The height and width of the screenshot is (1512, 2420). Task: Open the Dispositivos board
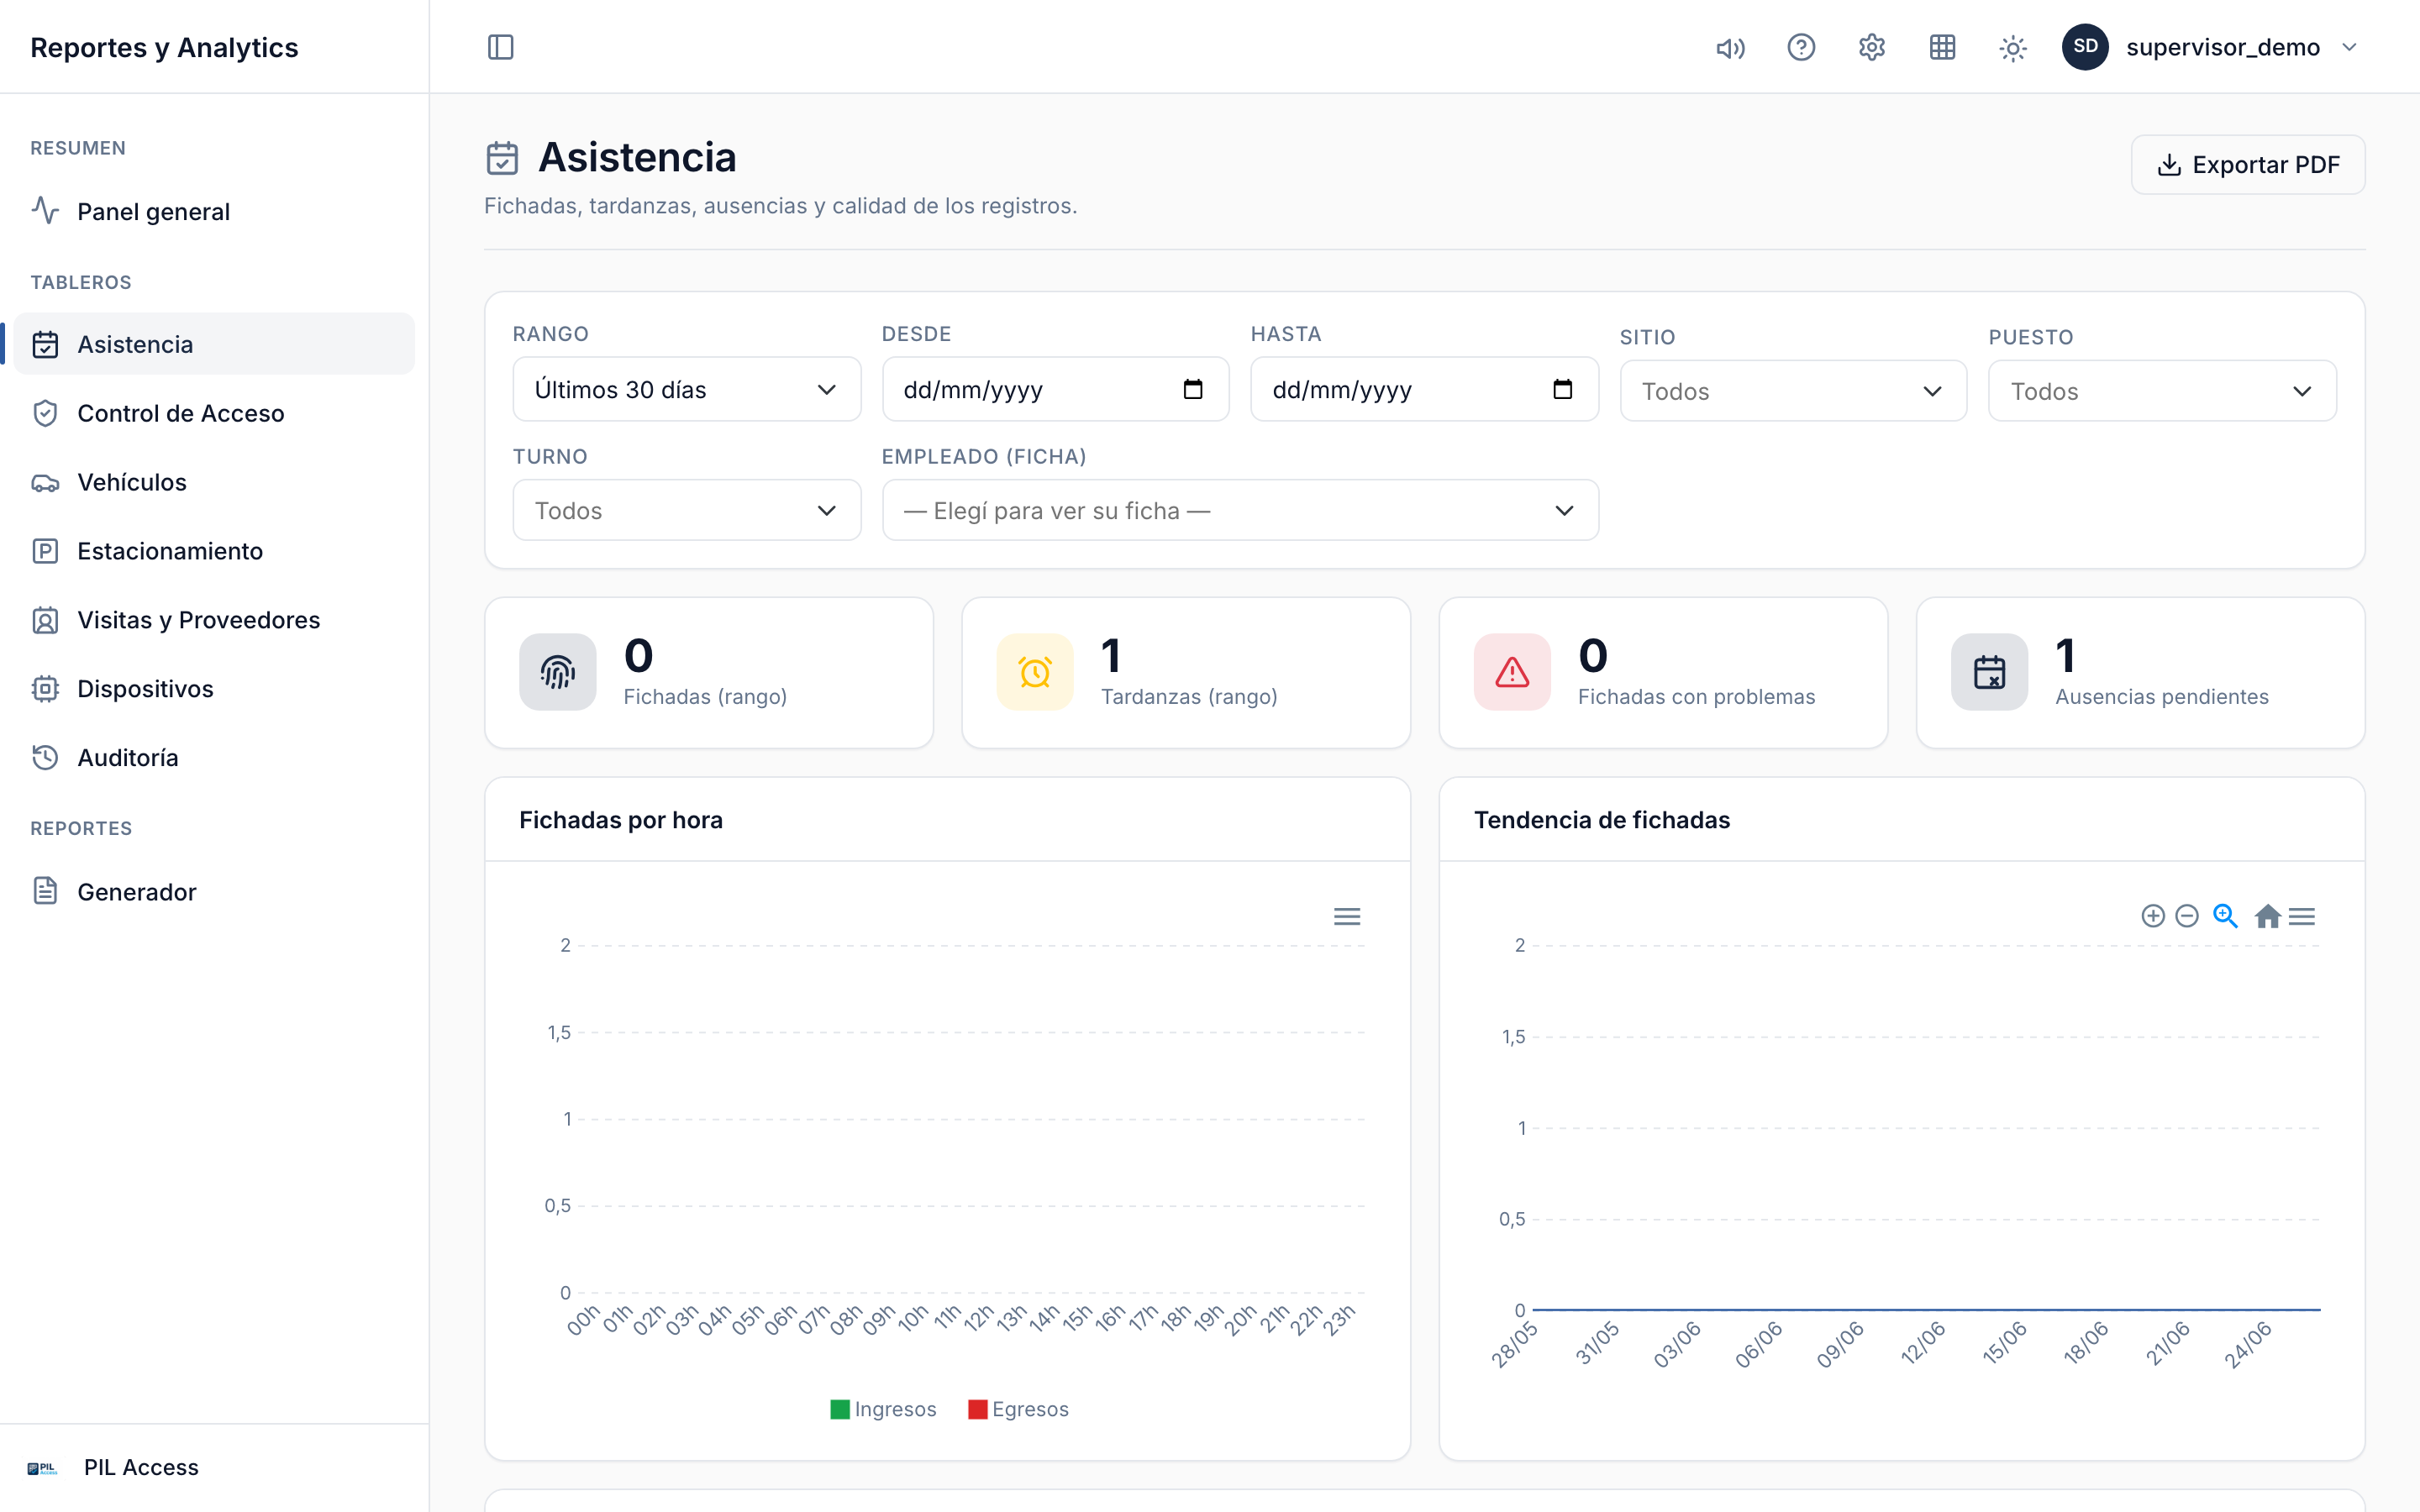(214, 689)
